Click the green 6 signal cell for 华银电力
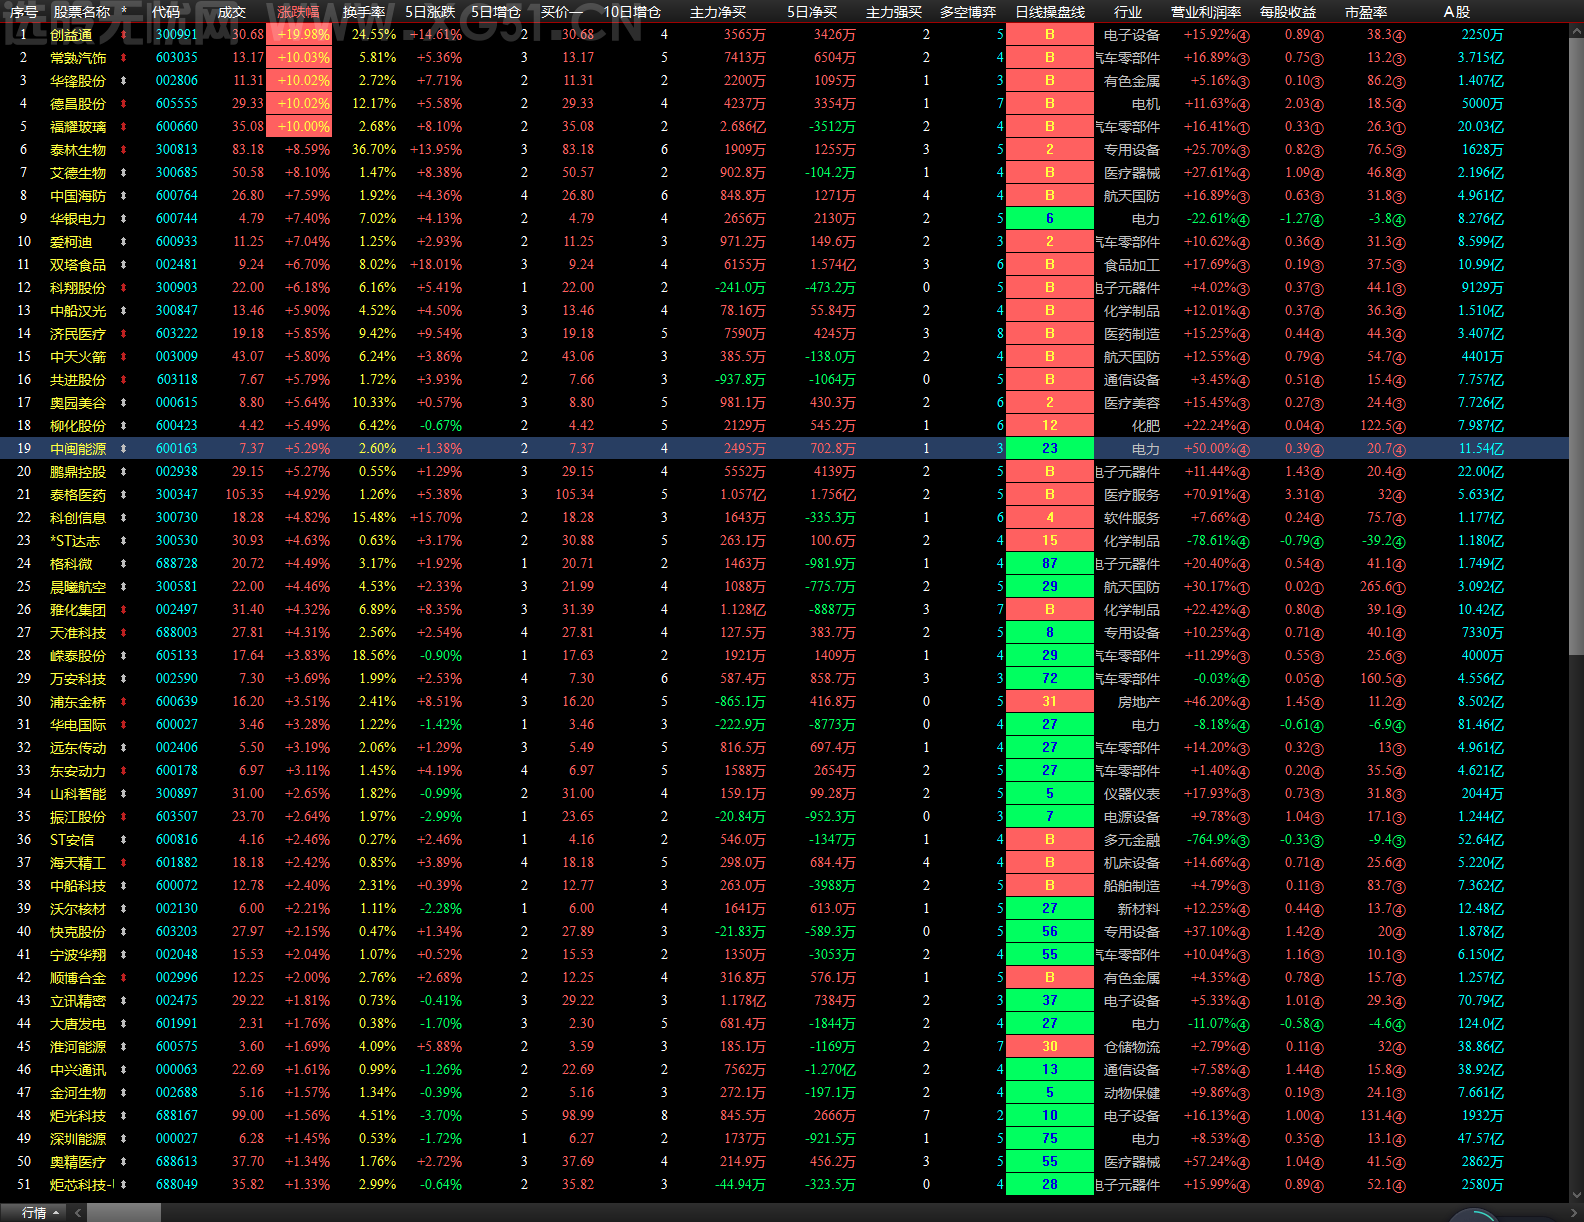Screen dimensions: 1584x1222 (1050, 219)
